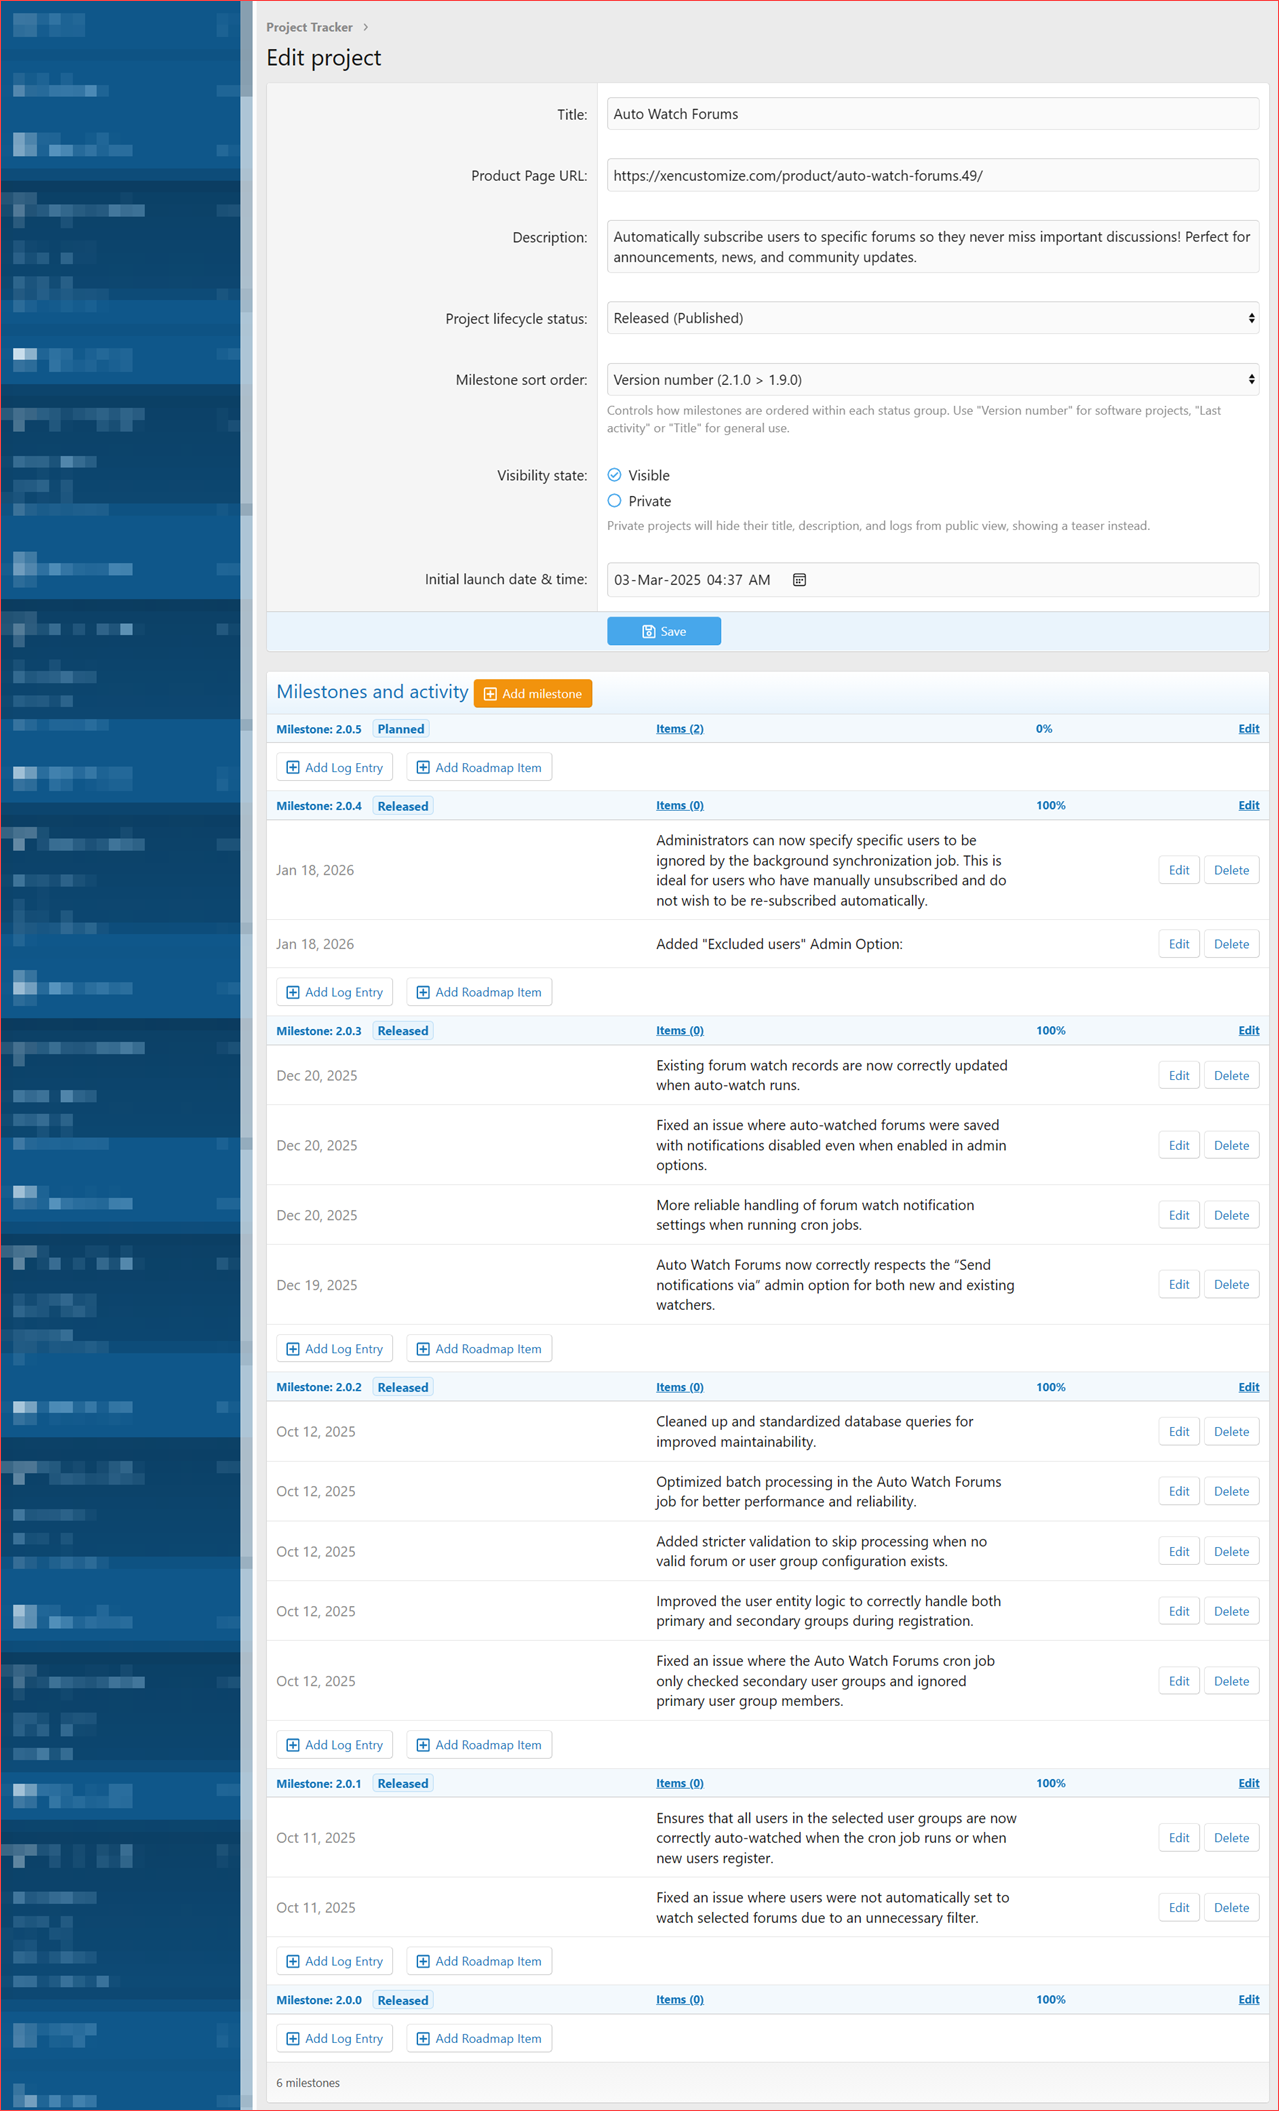Edit milestone 2.0.4

tap(1249, 806)
